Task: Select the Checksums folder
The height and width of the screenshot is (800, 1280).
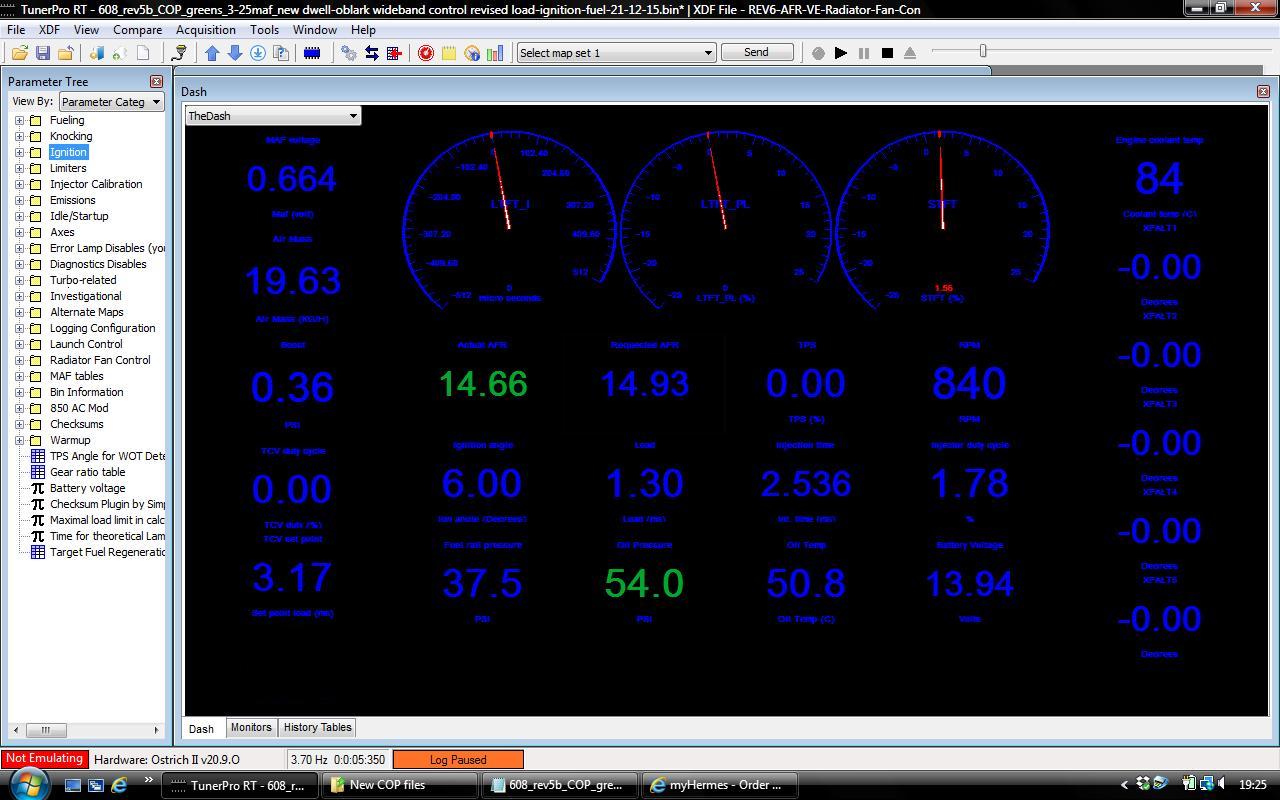Action: coord(76,424)
